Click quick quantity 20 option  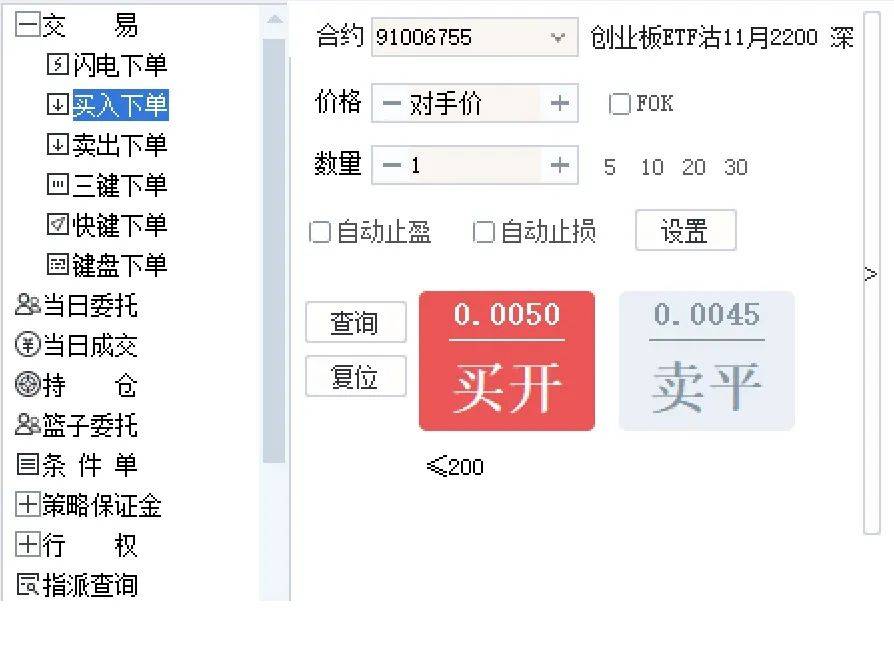click(694, 167)
